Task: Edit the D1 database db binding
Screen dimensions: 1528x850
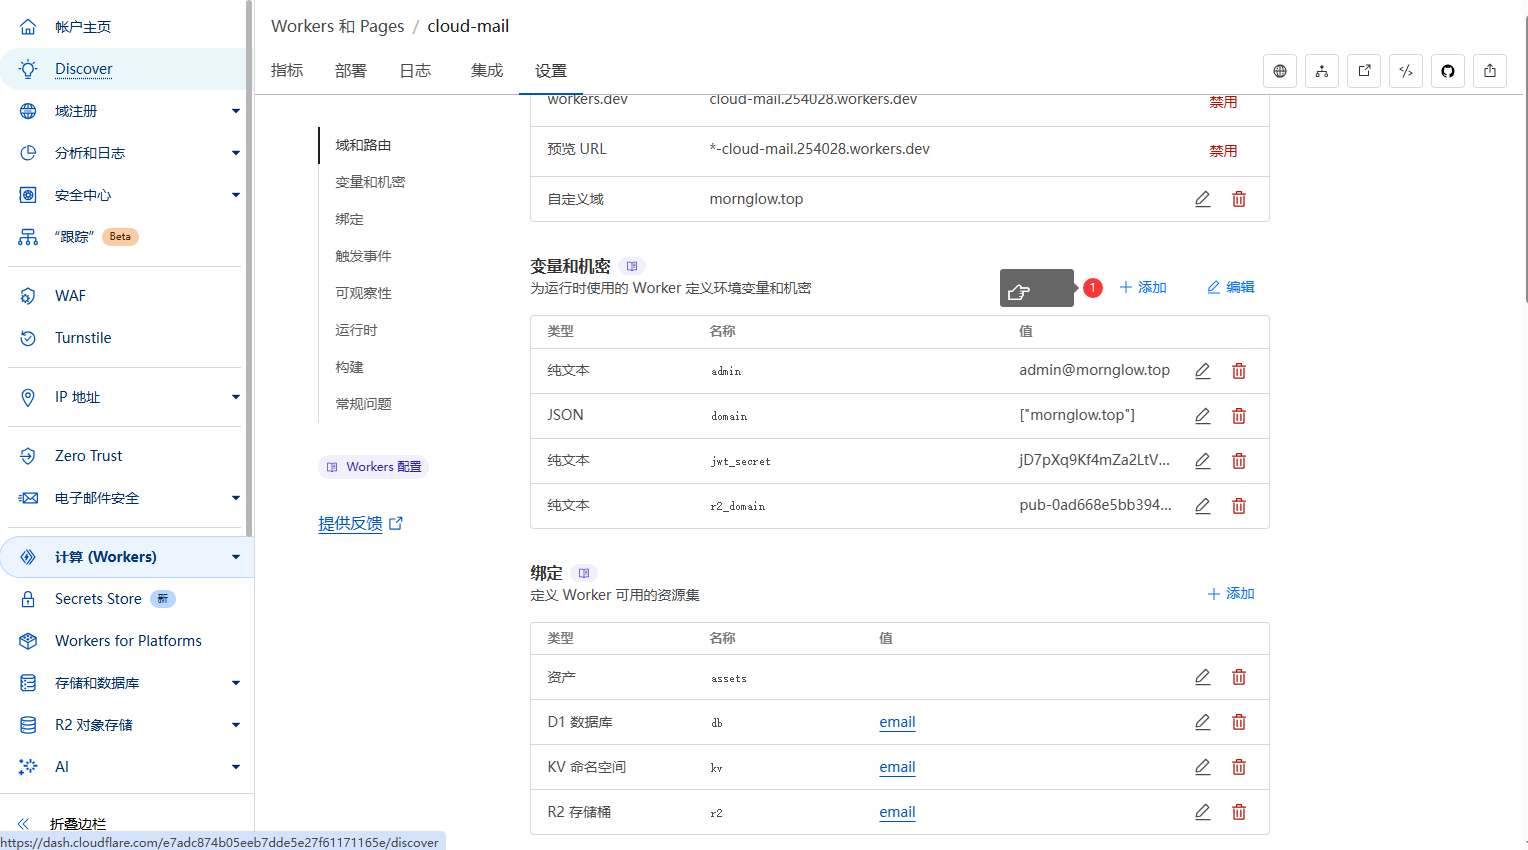Action: [x=1202, y=722]
